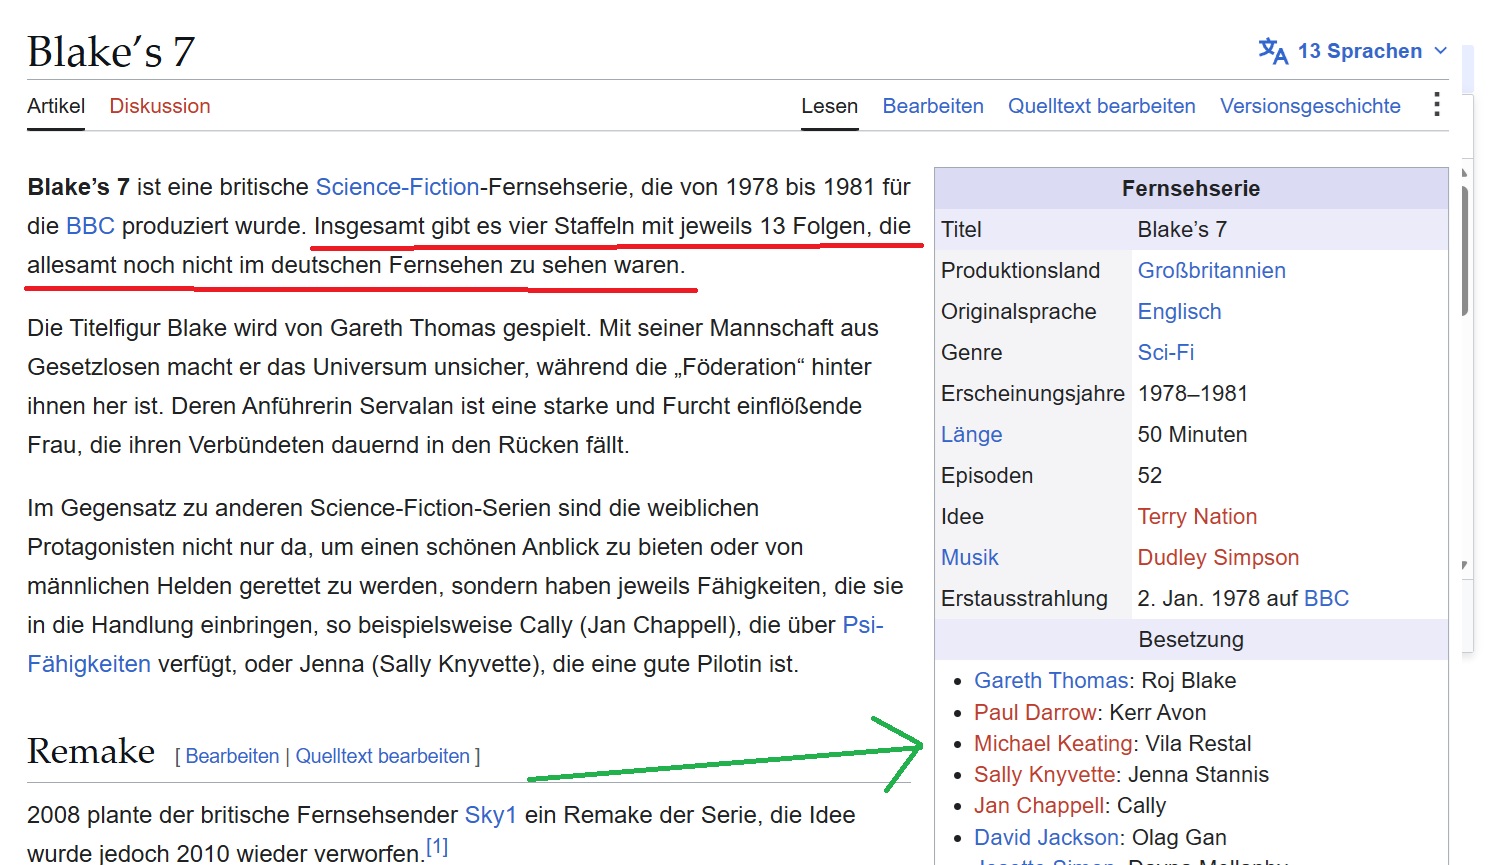This screenshot has width=1503, height=865.
Task: Follow the BBC link in intro paragraph
Action: click(90, 226)
